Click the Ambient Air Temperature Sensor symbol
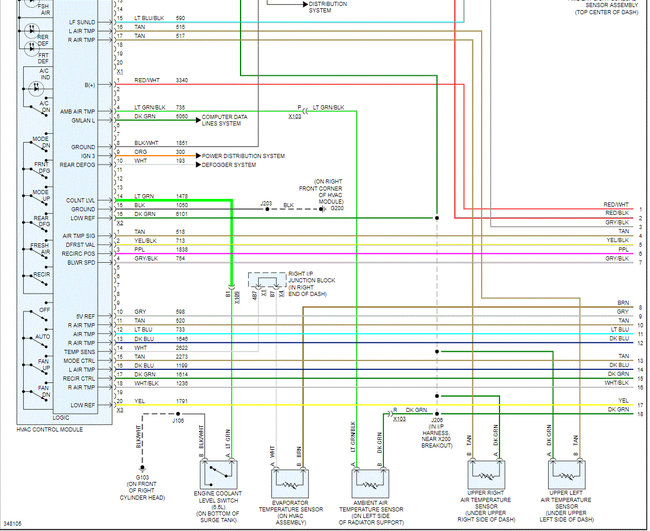This screenshot has width=650, height=531. [x=370, y=483]
